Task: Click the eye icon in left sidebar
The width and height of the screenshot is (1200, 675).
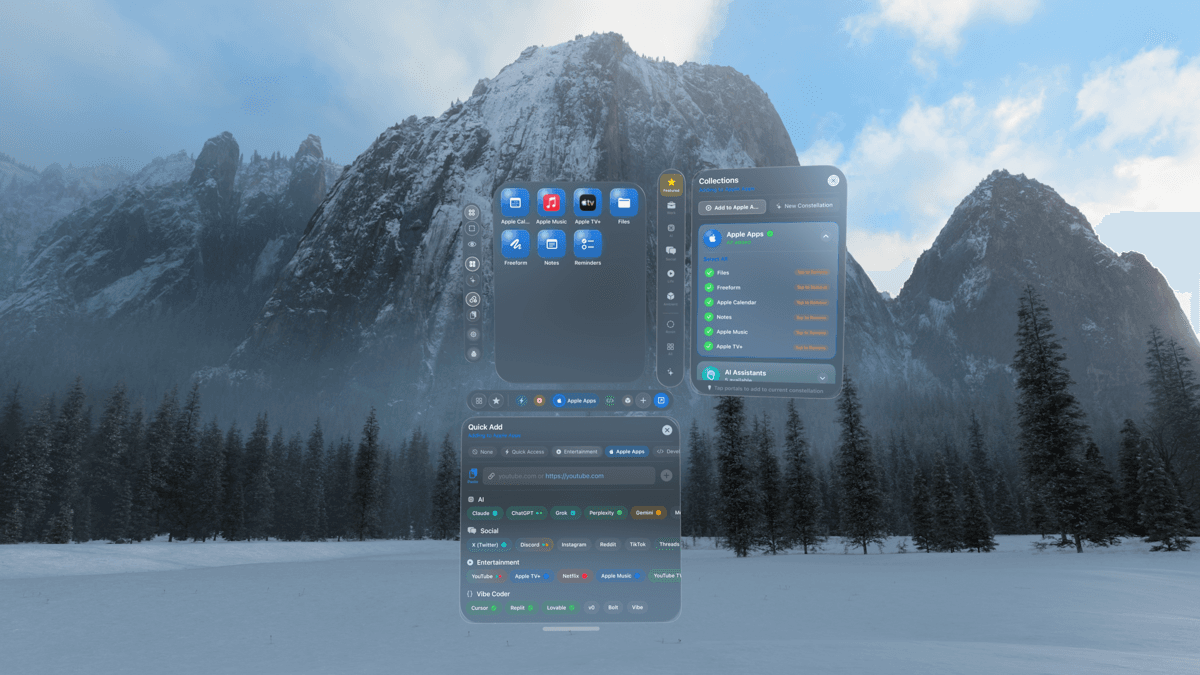Action: pyautogui.click(x=472, y=245)
